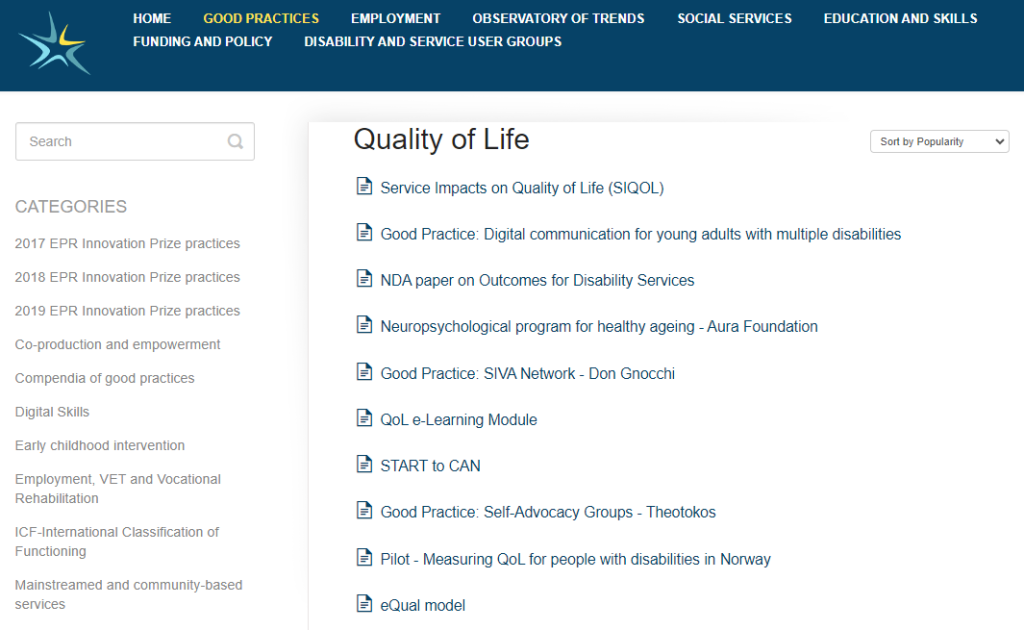Go to the Home menu item

(152, 18)
